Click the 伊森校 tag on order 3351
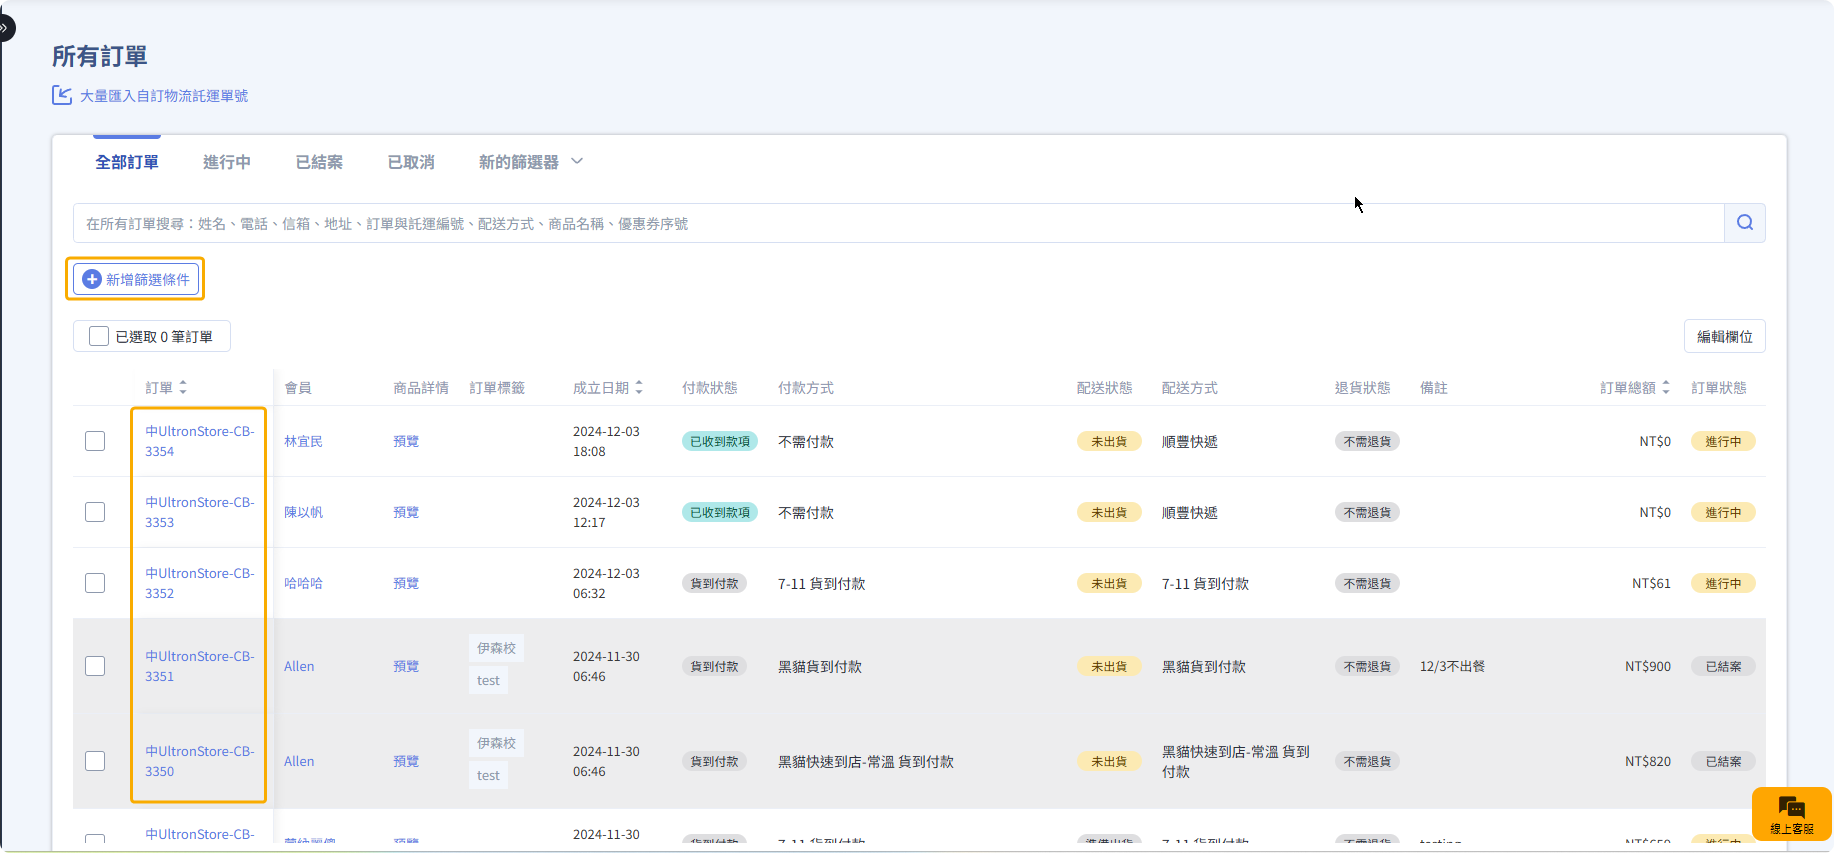The height and width of the screenshot is (853, 1834). point(496,648)
